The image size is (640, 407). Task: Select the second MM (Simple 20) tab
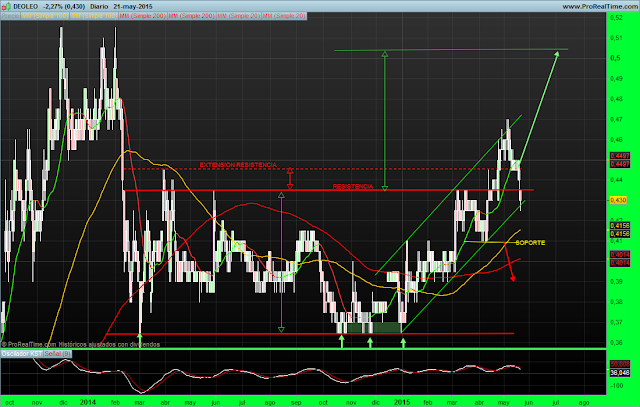tap(284, 16)
